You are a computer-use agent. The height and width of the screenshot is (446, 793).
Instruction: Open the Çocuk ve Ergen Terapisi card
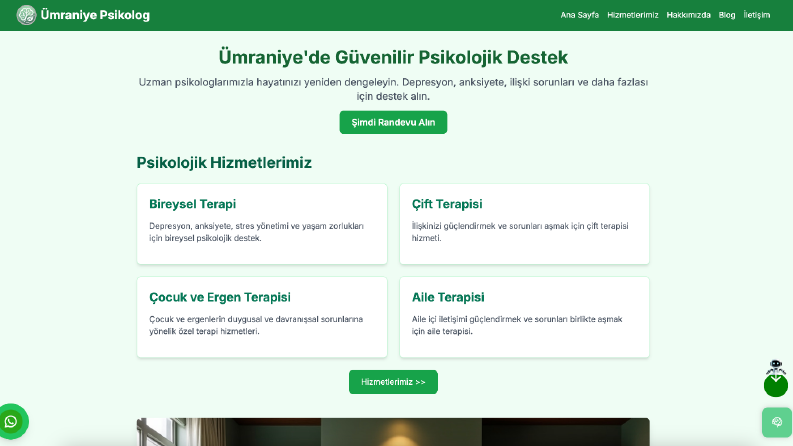tap(262, 317)
